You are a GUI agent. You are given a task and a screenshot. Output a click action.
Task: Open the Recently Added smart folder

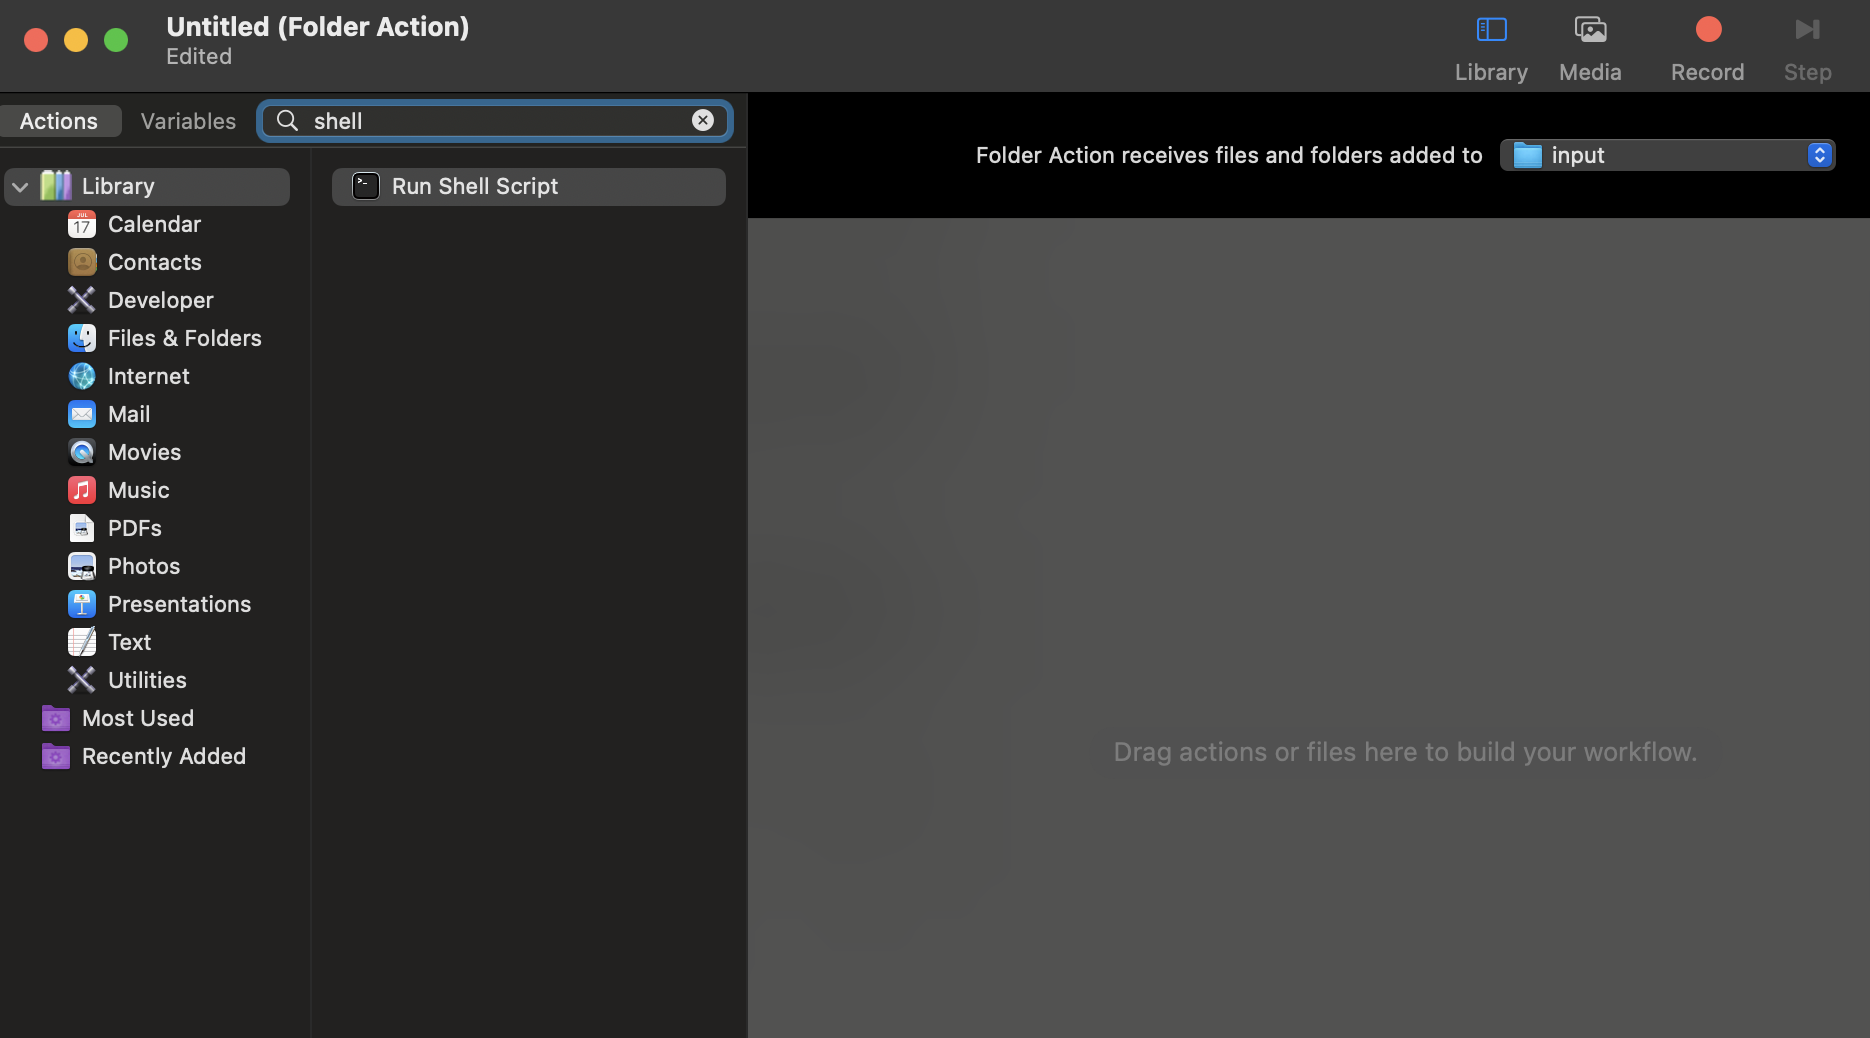pyautogui.click(x=163, y=756)
